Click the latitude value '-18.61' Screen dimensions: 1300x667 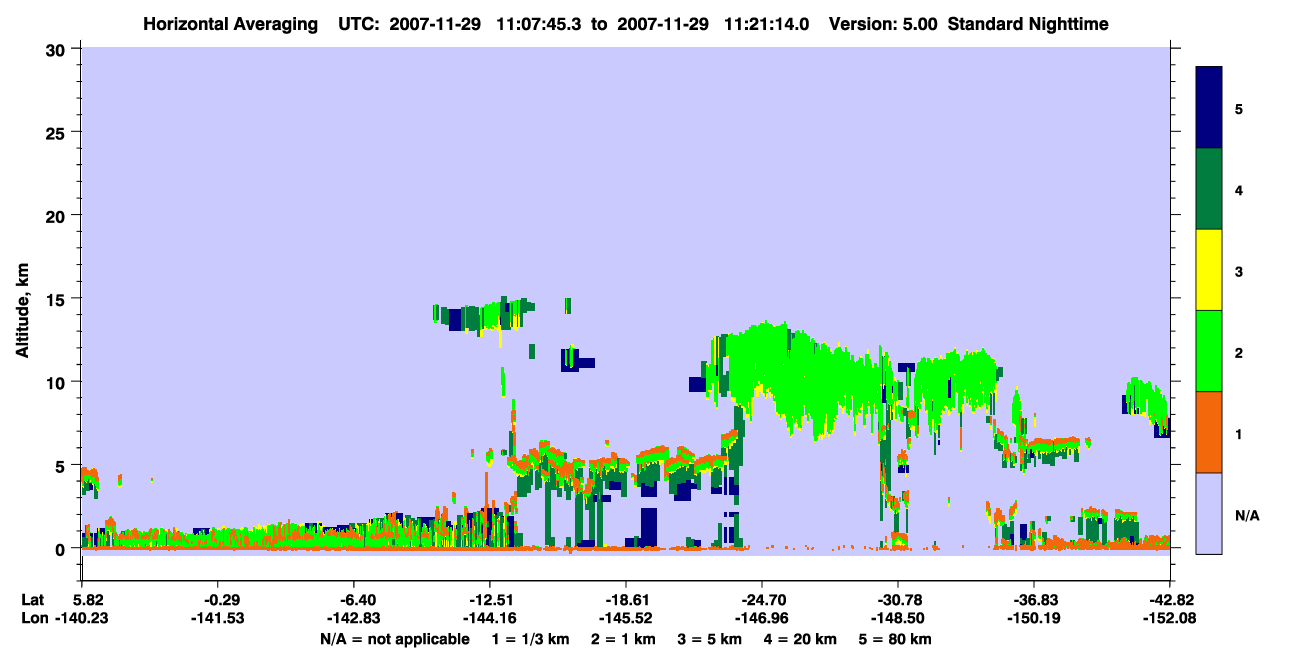pos(626,599)
